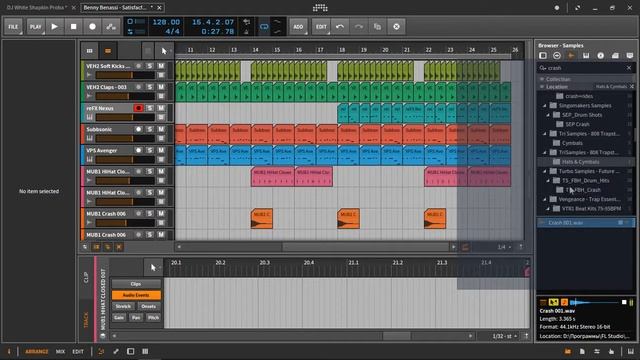
Task: Click the undo arrow icon
Action: (x=340, y=27)
